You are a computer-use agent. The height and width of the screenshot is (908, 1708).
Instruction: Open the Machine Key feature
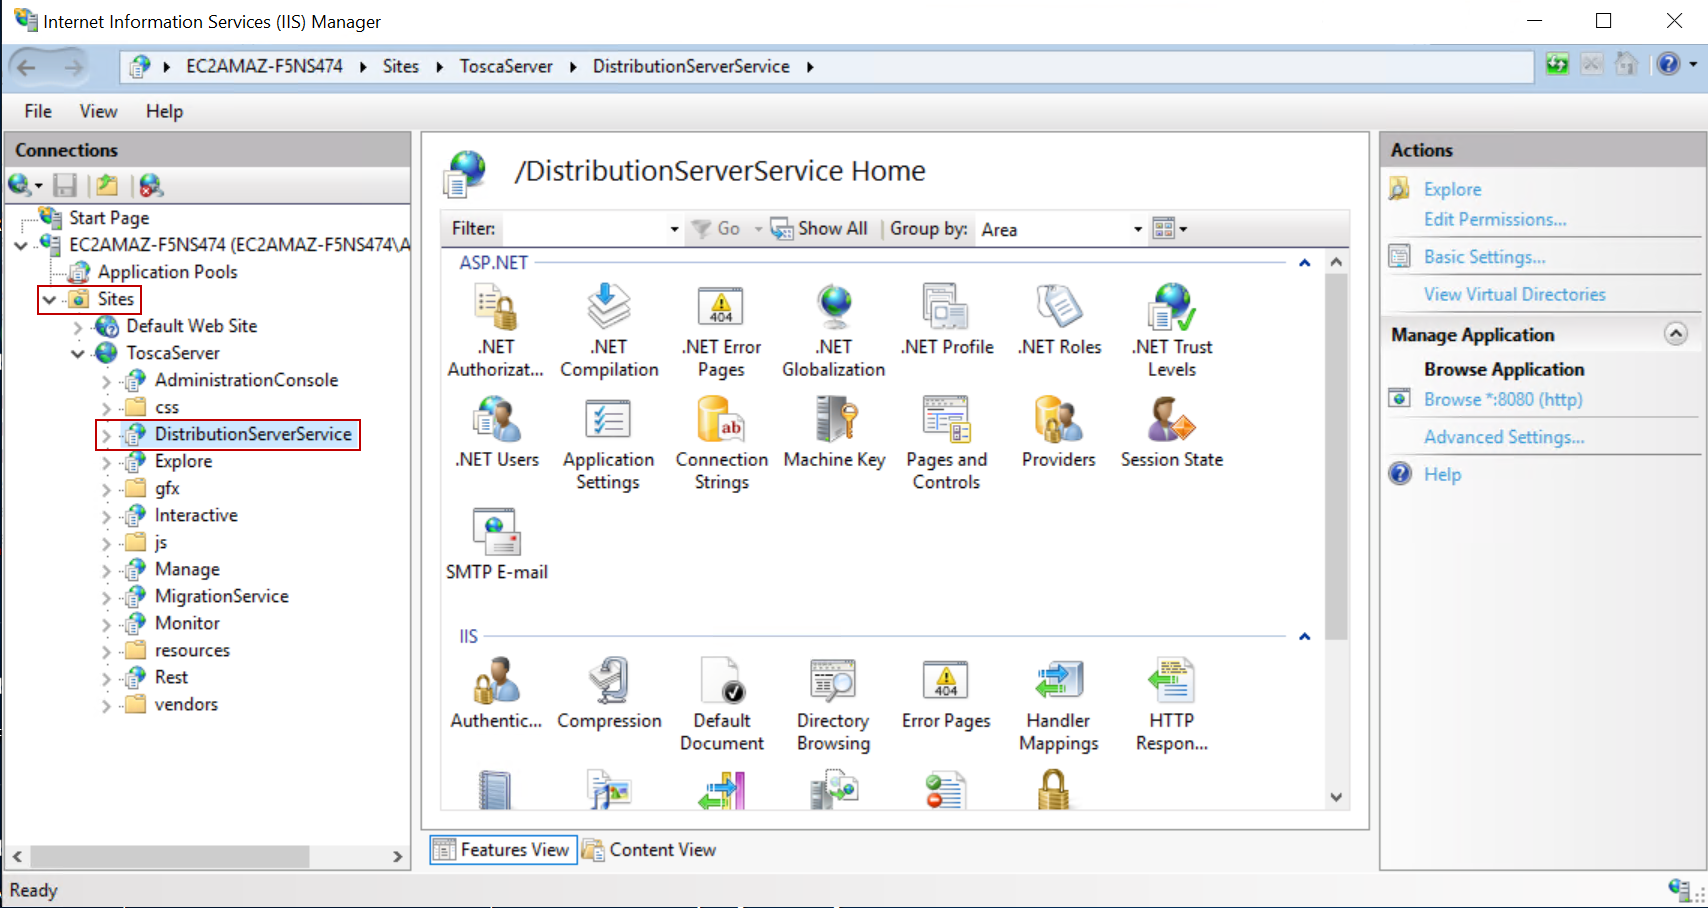click(x=834, y=432)
